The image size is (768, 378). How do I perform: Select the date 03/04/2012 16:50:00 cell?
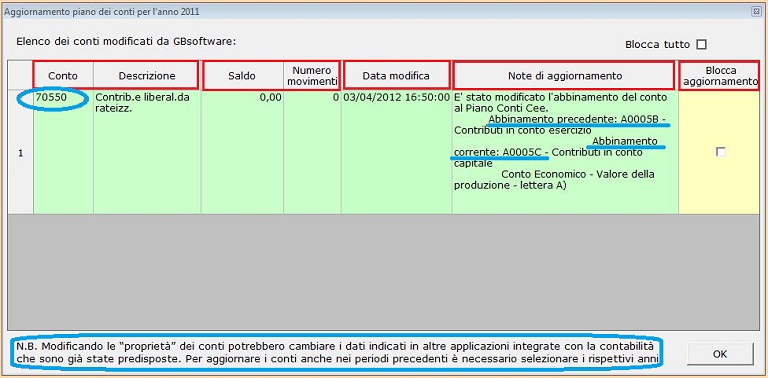(x=396, y=152)
